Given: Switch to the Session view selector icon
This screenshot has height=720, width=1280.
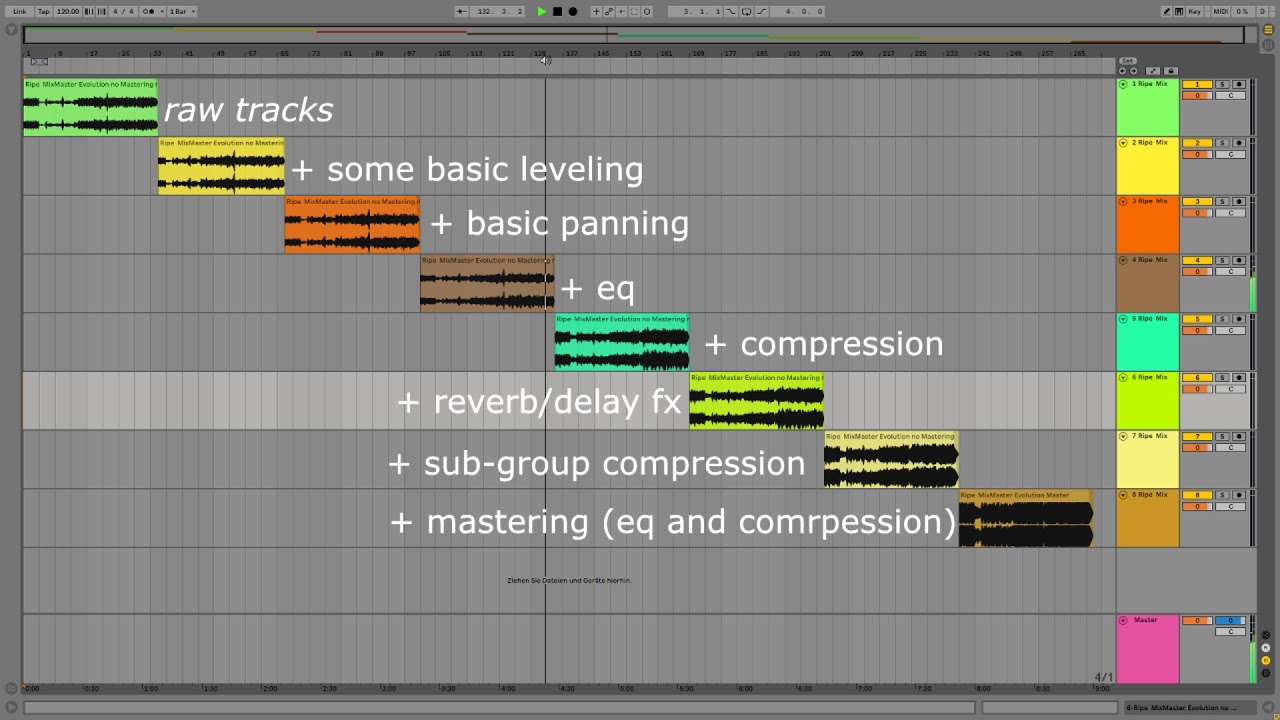Looking at the screenshot, I should coord(1268,44).
